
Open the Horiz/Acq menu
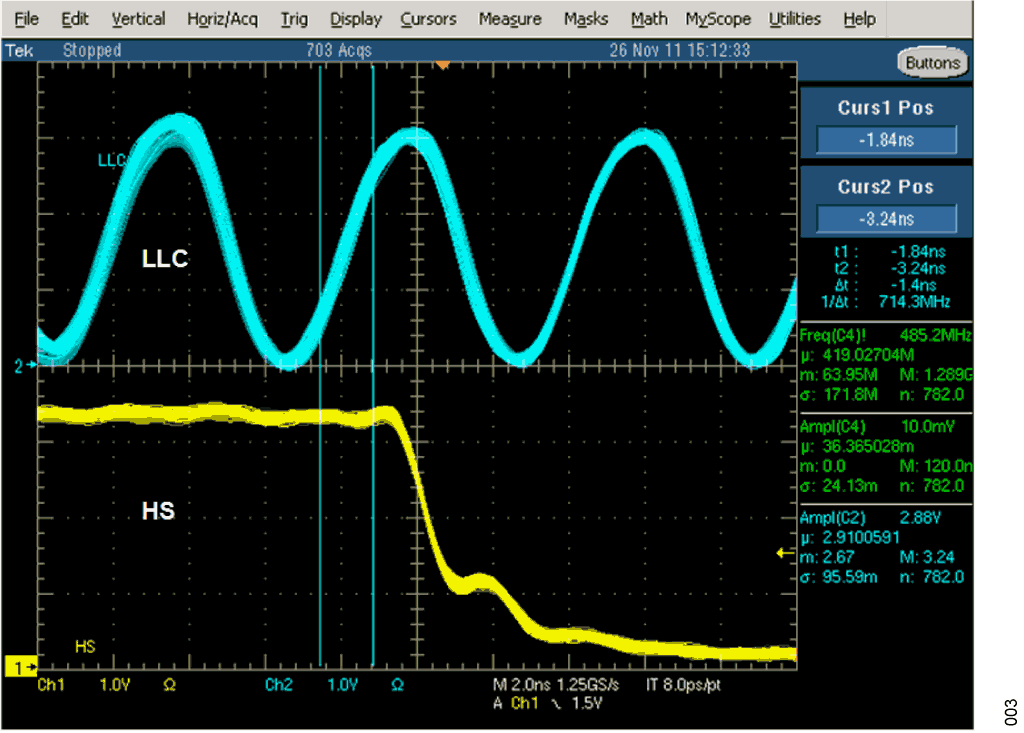coord(222,19)
